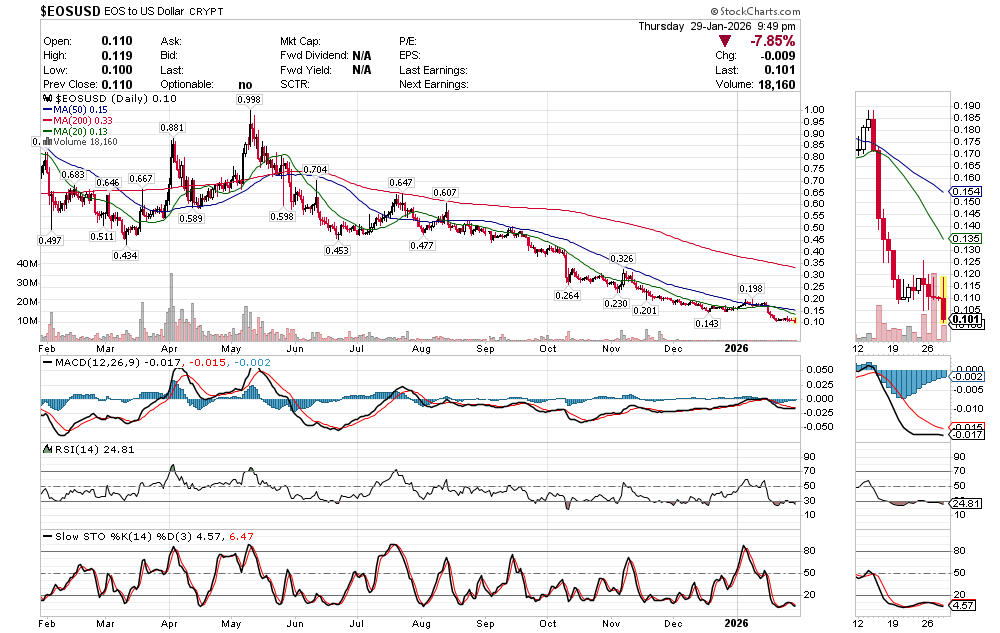Click the volume bars icon in legend
Screen dimensions: 1000x633
[x=47, y=142]
